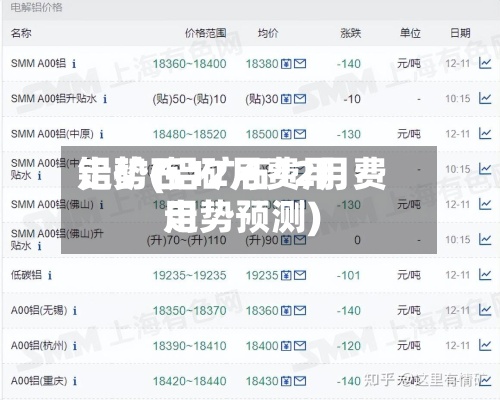This screenshot has height=400, width=500.
Task: Click the -10 change value
Action: pos(352,99)
